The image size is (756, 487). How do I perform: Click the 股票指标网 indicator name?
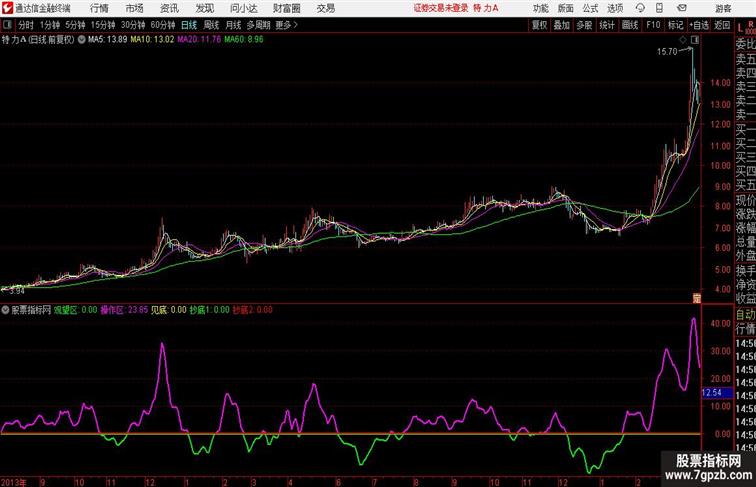(x=31, y=310)
